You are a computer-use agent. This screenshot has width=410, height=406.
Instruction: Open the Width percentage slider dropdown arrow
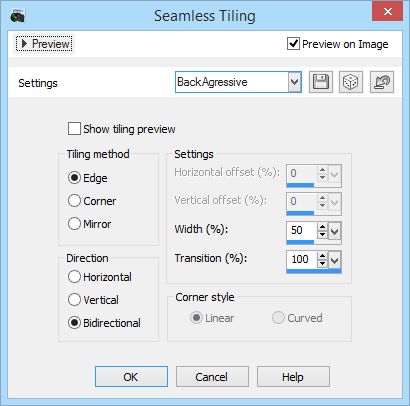coord(335,231)
